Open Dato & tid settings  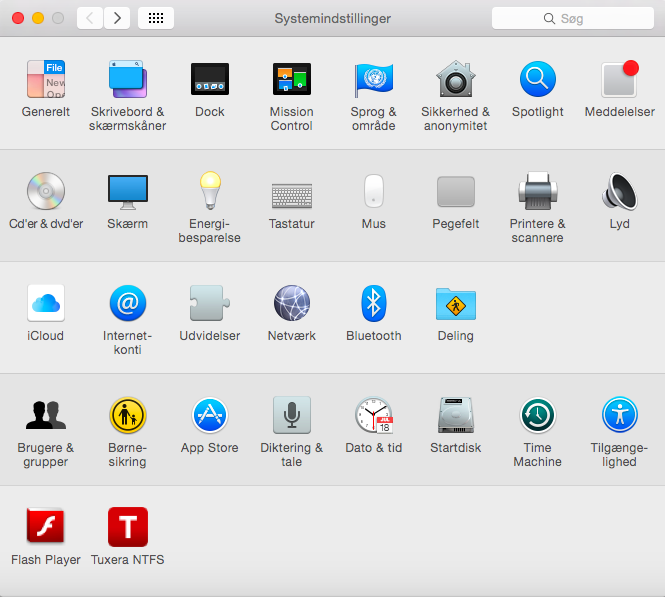coord(373,415)
